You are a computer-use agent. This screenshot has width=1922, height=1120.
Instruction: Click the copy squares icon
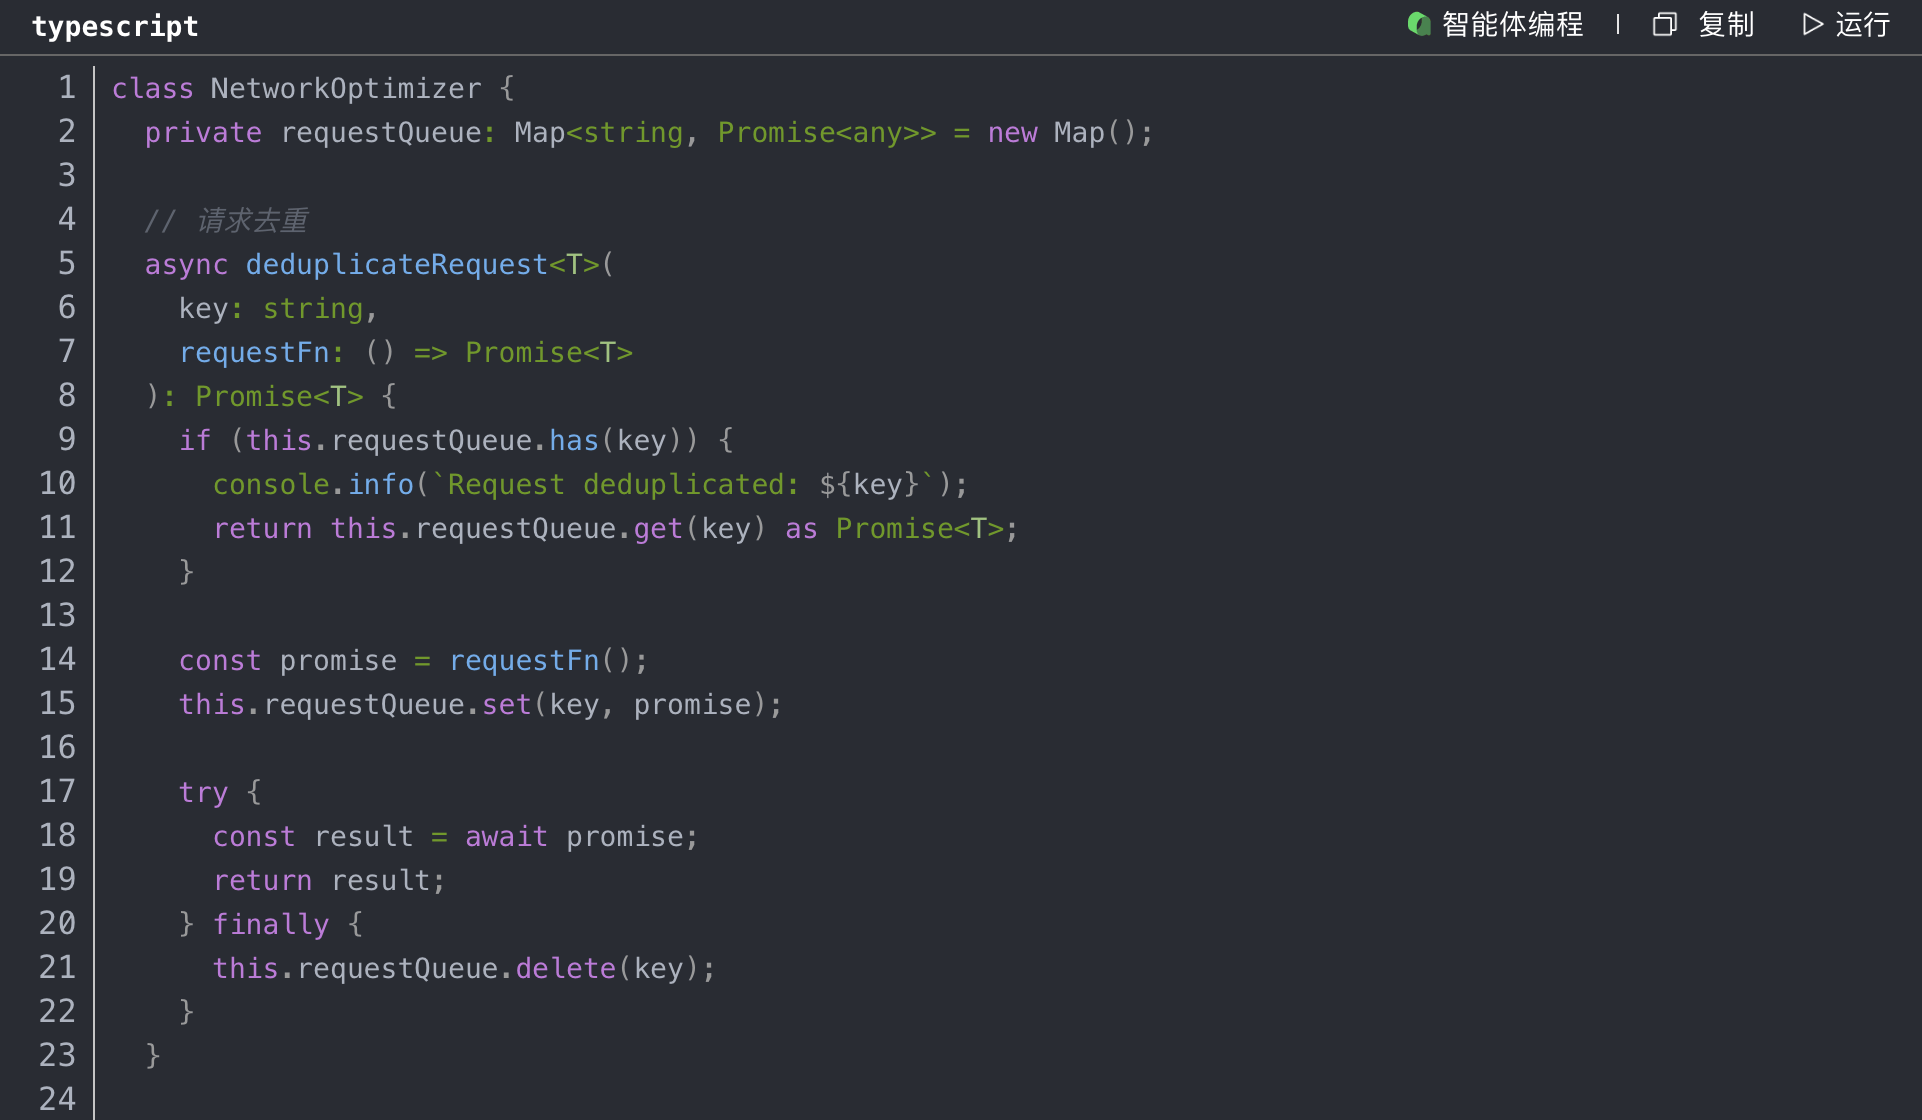pos(1664,24)
